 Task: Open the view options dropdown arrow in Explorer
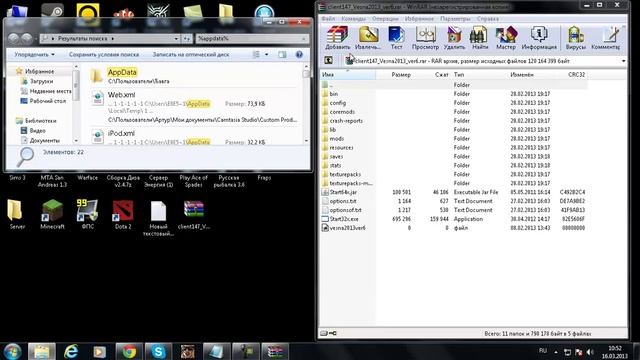[x=267, y=54]
